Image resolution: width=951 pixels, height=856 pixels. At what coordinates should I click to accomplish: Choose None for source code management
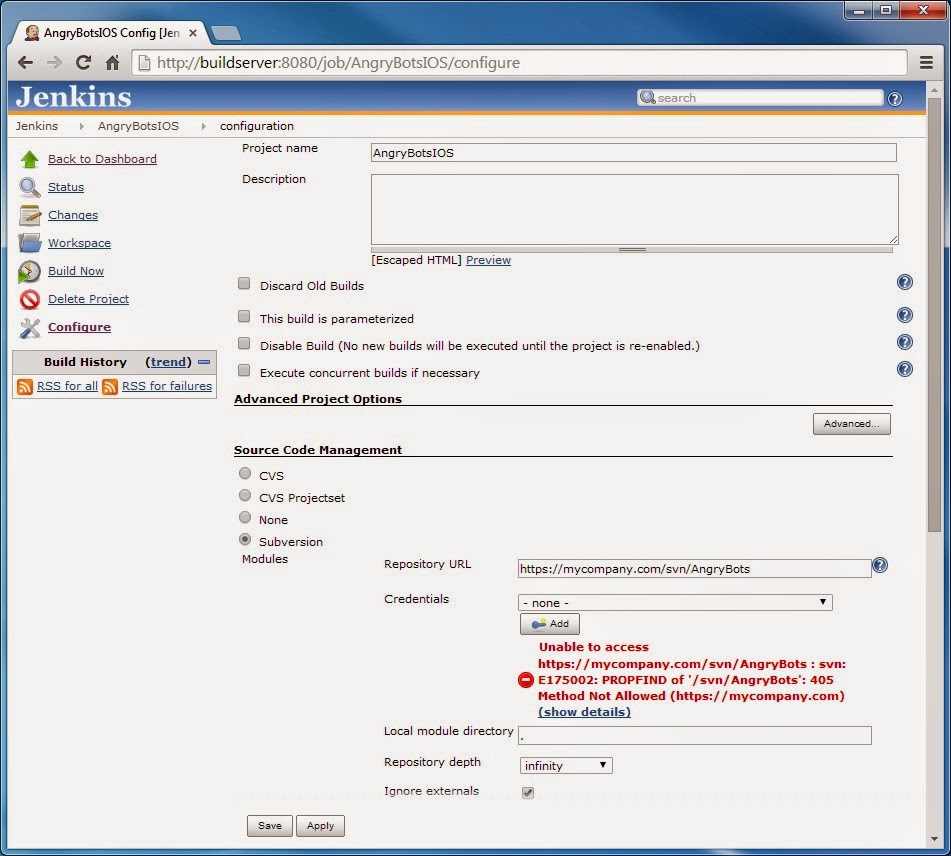pyautogui.click(x=245, y=517)
